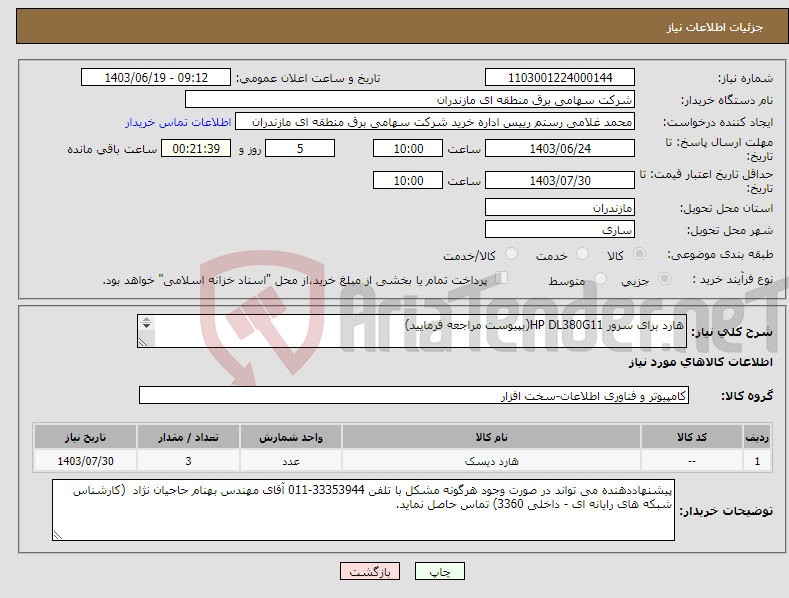Click the remaining time counter 00:21:39
Image resolution: width=789 pixels, height=598 pixels.
click(x=196, y=148)
